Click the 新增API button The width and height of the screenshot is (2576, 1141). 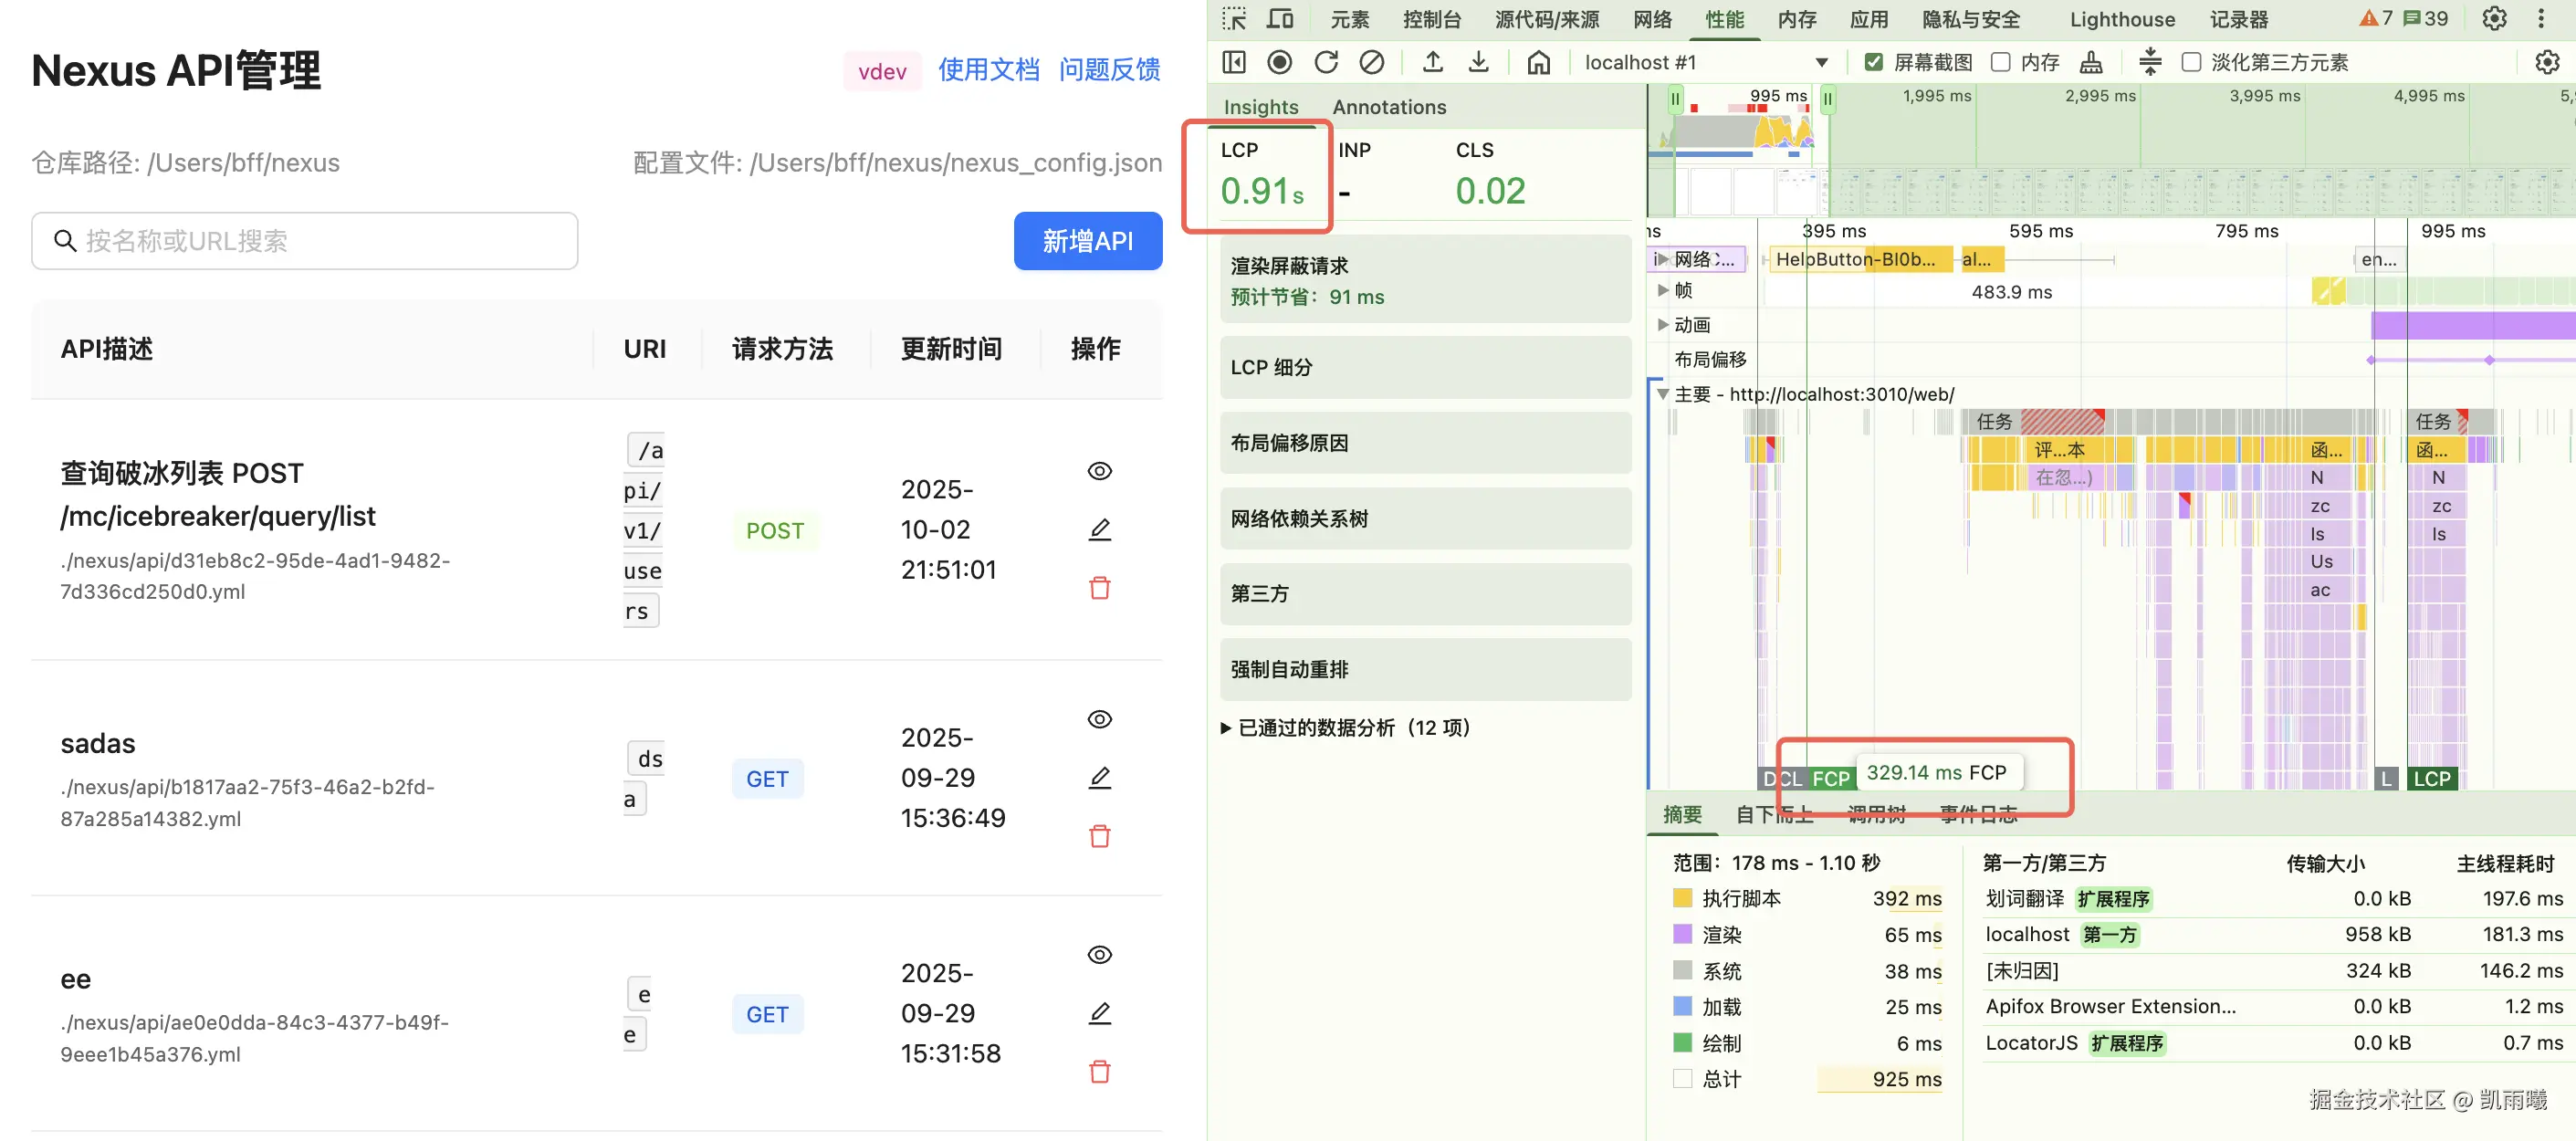pyautogui.click(x=1087, y=241)
